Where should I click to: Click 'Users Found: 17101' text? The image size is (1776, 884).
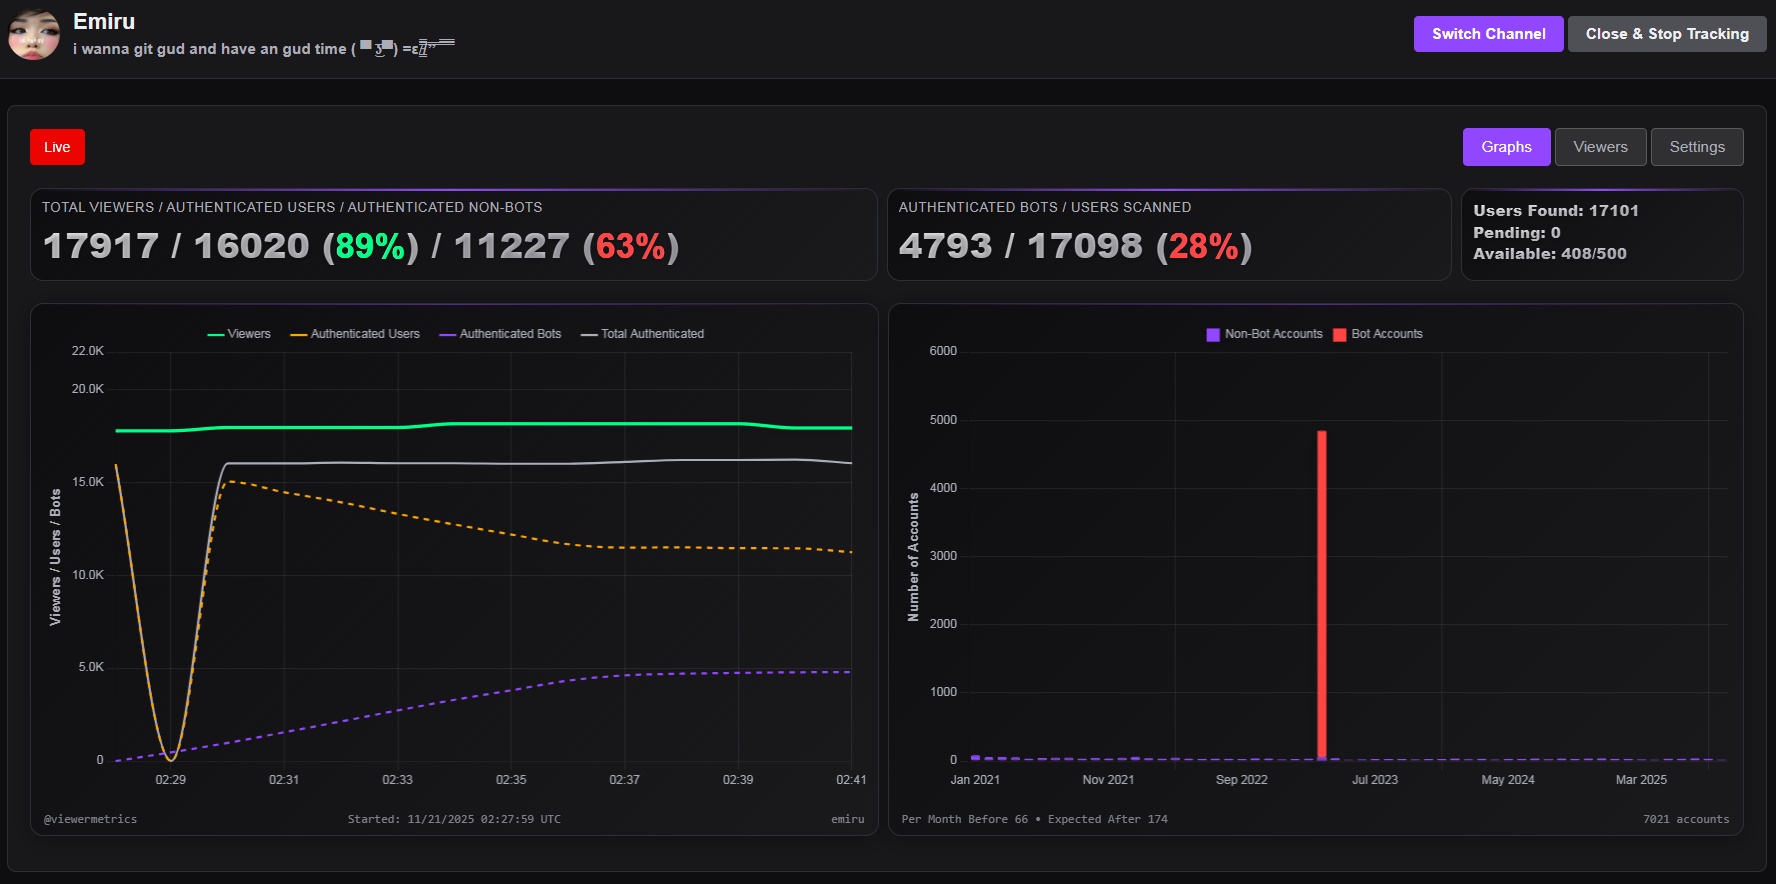(1556, 210)
